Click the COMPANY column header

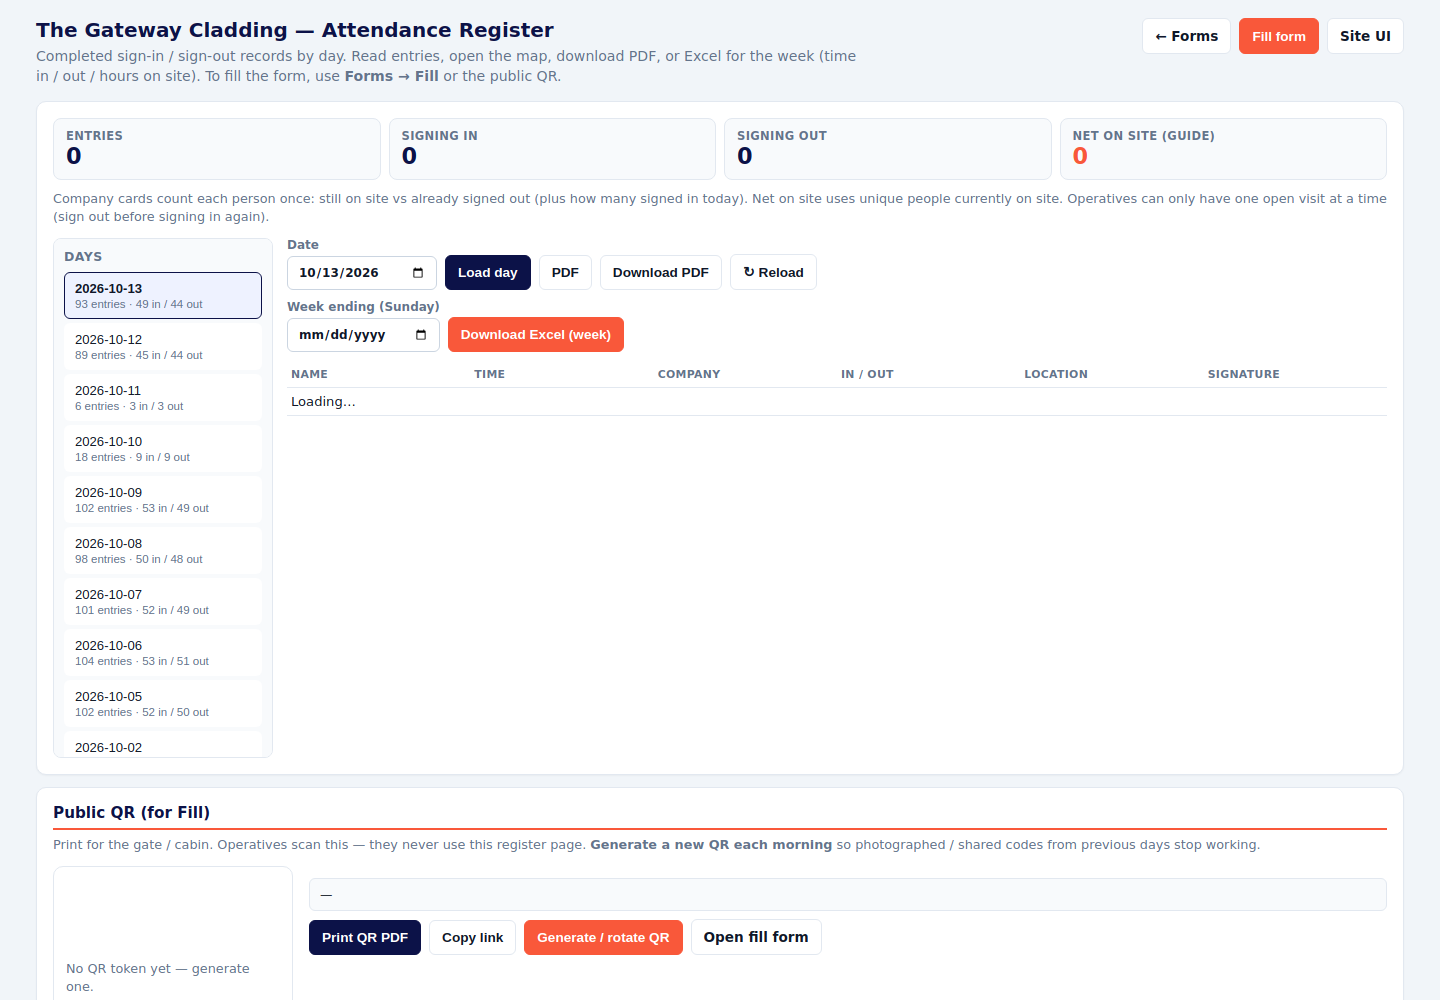[x=689, y=374]
